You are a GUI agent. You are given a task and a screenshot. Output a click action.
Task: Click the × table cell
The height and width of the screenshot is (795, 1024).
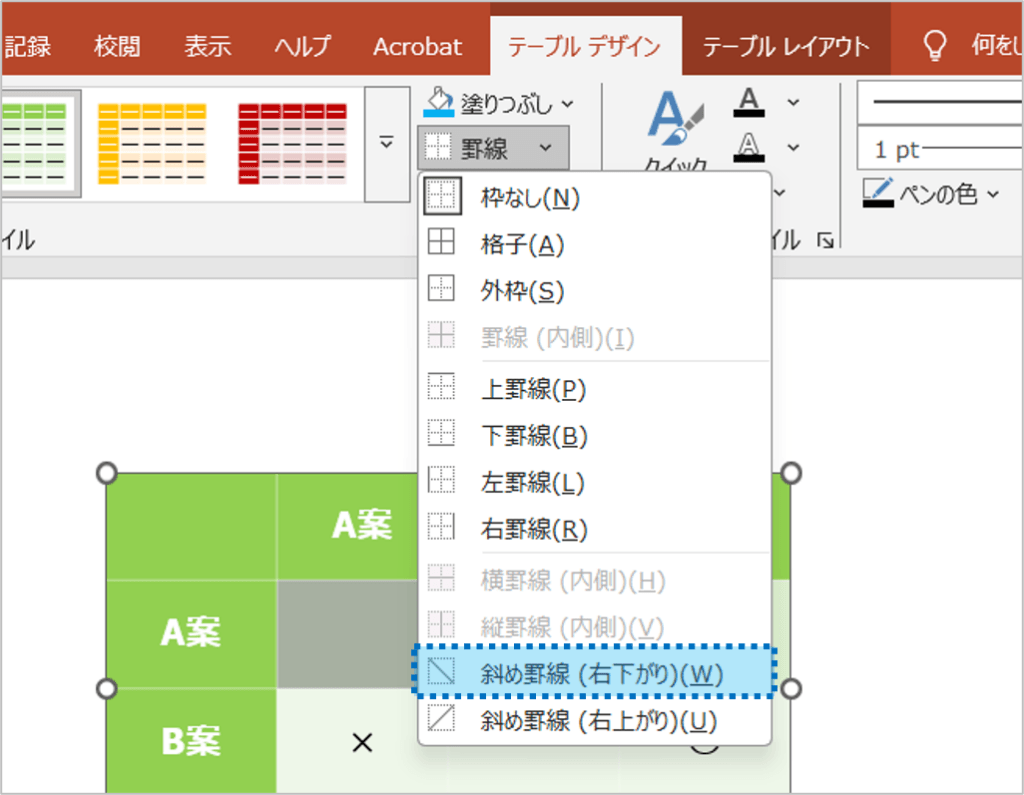click(x=362, y=742)
